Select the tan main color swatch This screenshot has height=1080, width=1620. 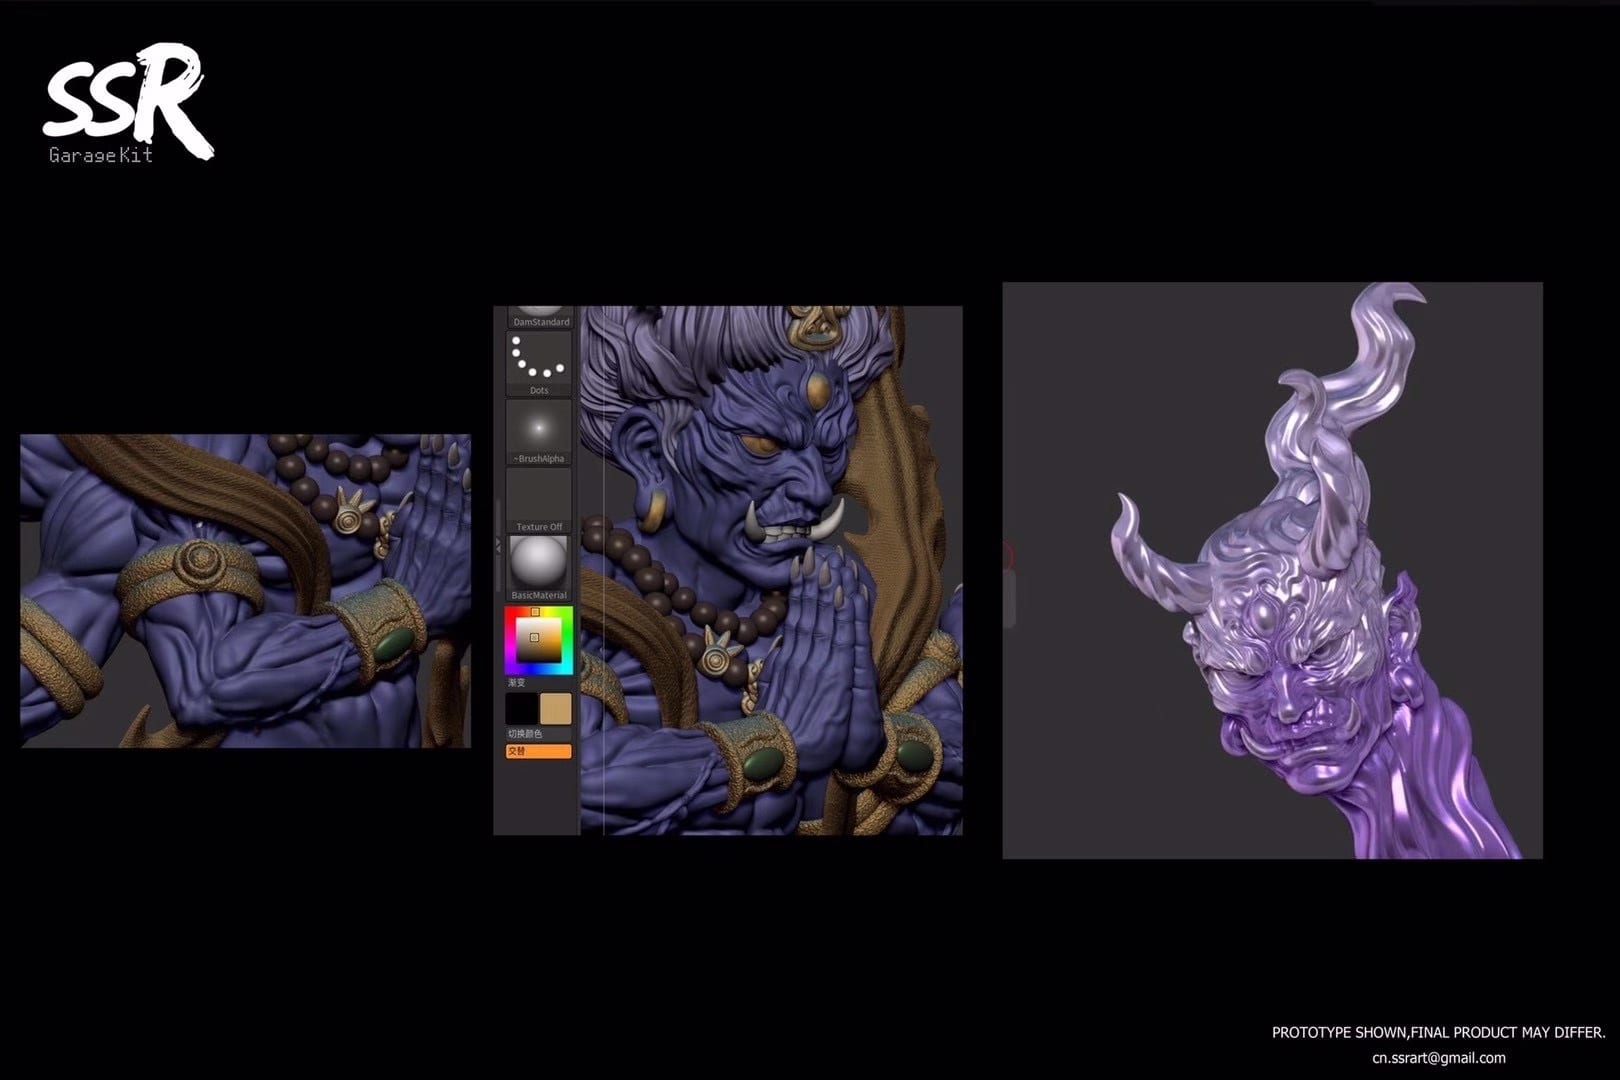click(x=556, y=709)
